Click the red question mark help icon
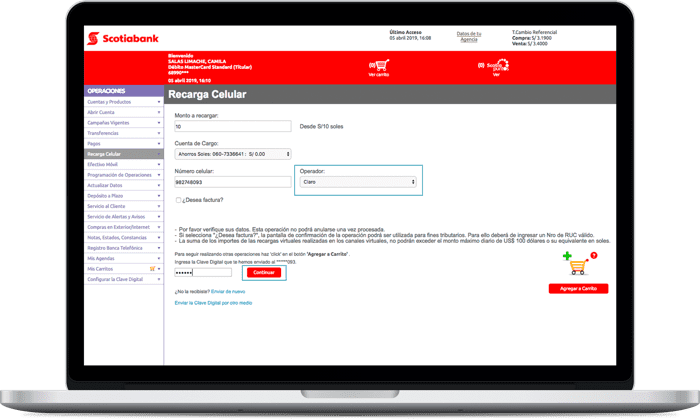 [x=594, y=255]
